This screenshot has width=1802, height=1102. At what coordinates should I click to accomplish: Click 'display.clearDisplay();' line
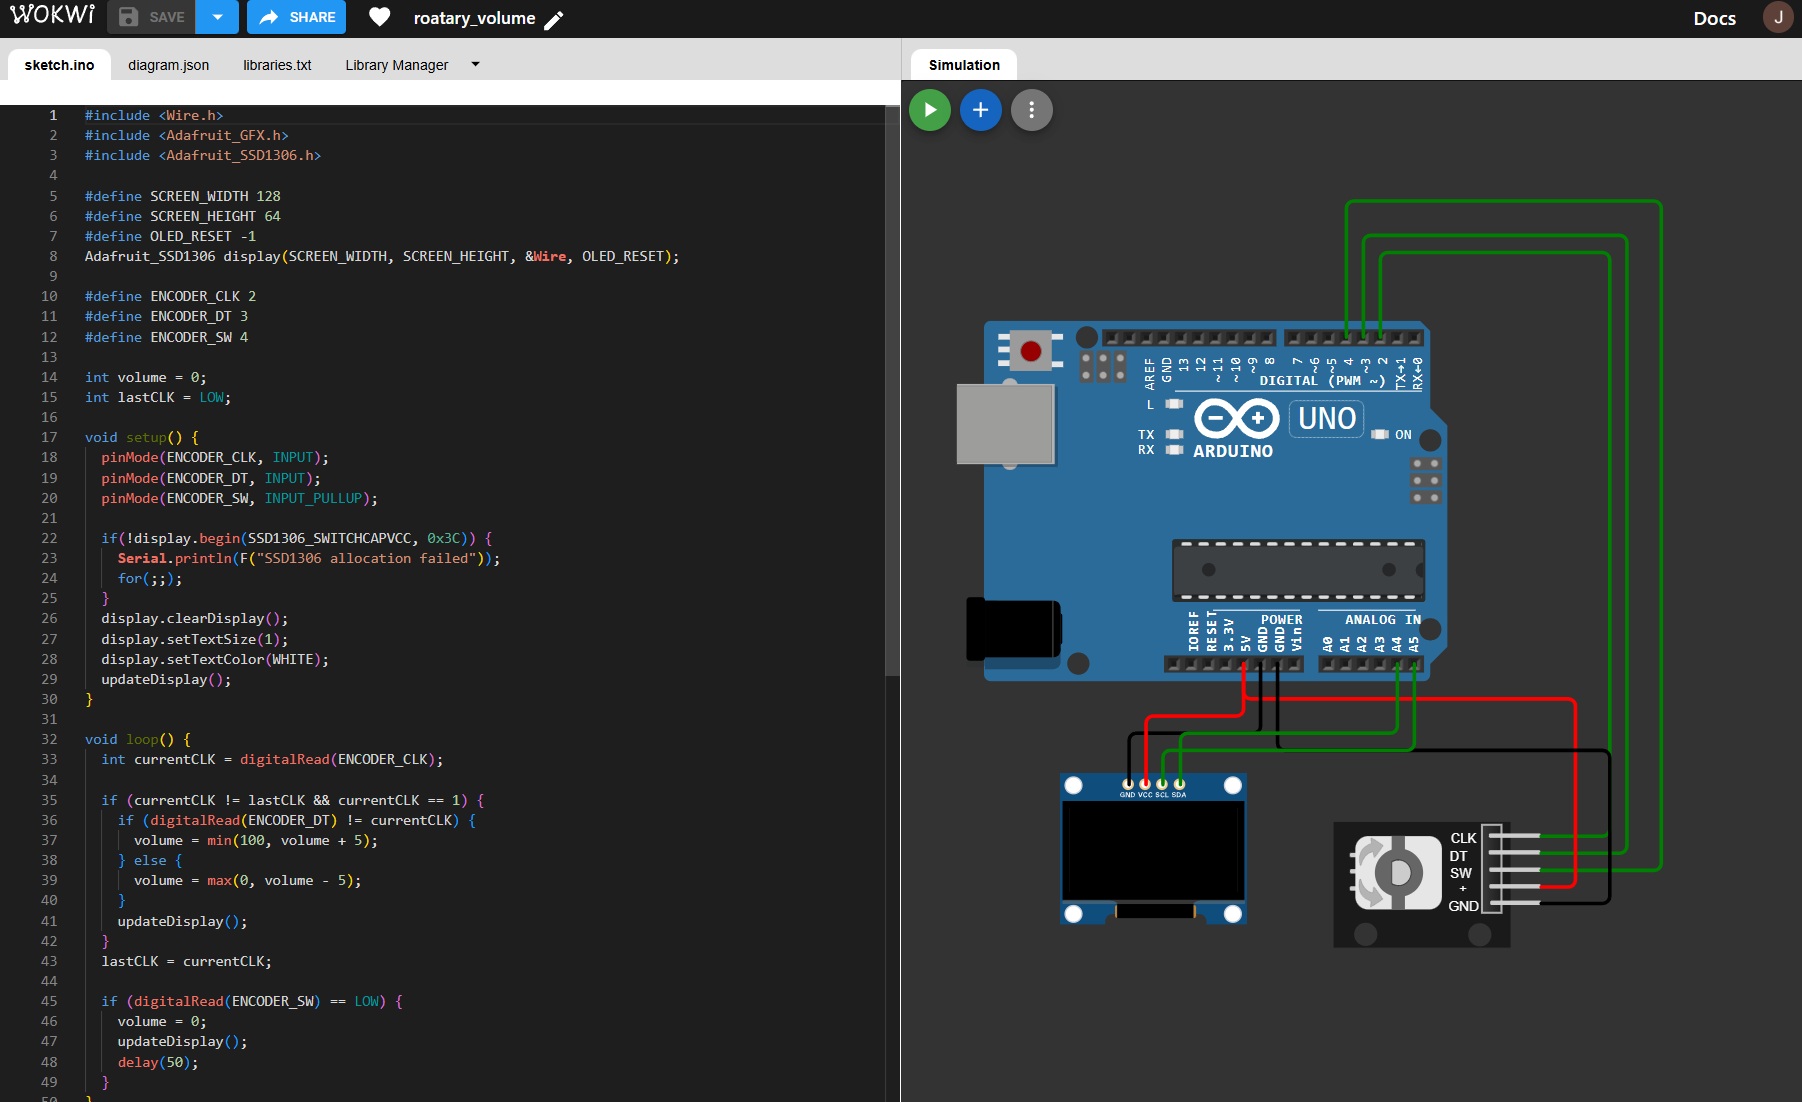point(194,618)
